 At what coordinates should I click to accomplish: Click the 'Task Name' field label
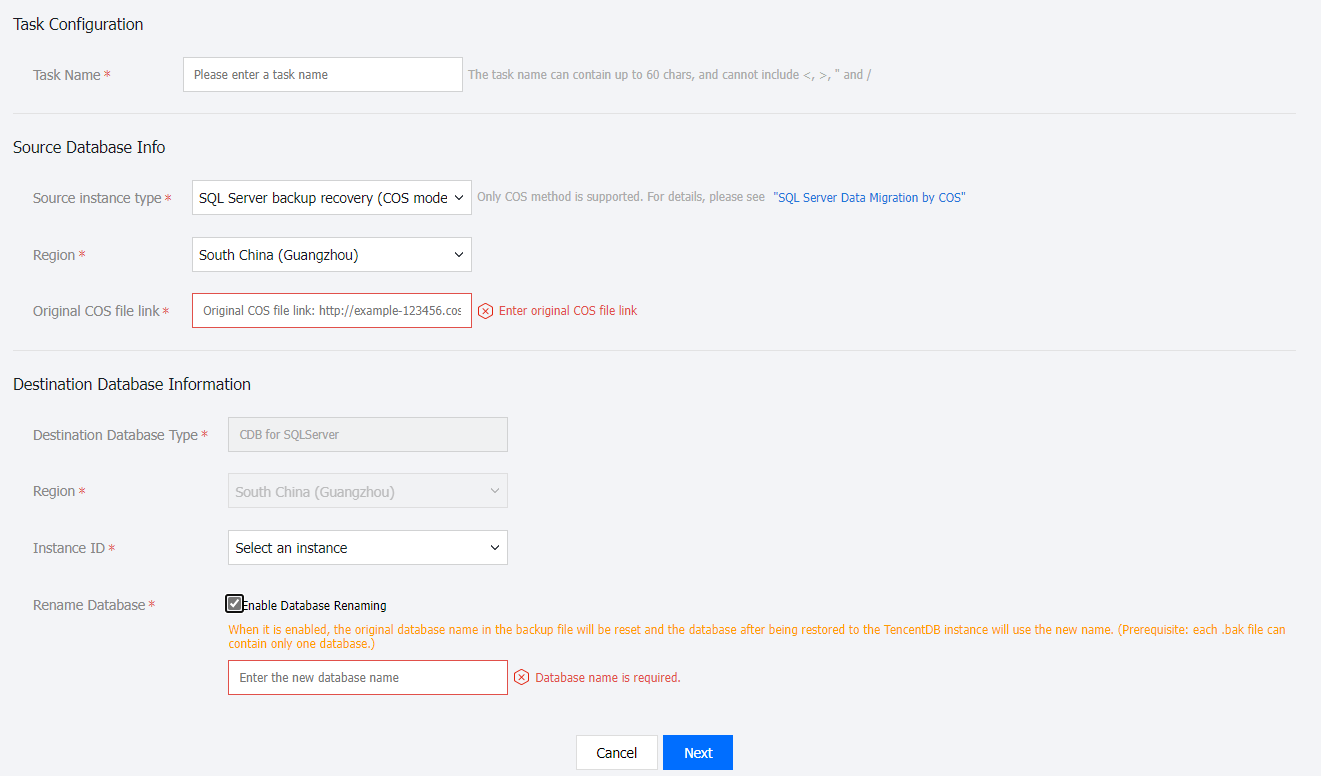pos(66,75)
